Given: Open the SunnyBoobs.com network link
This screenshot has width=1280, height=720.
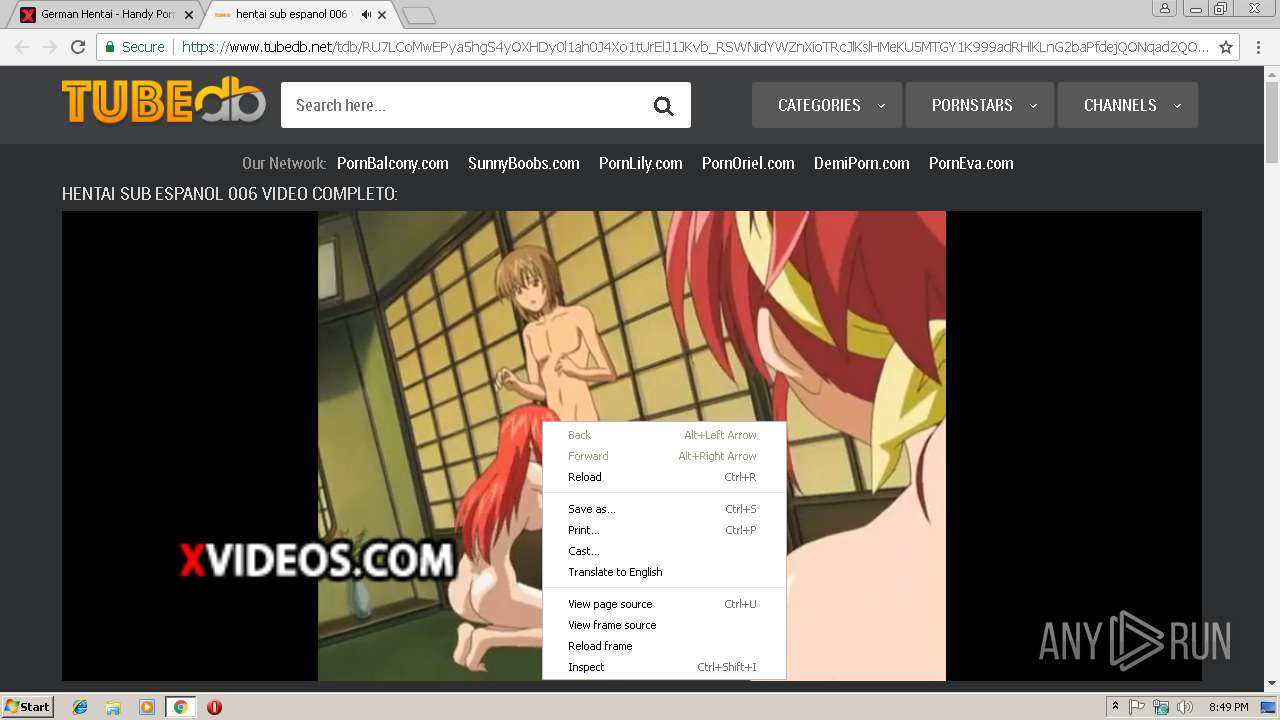Looking at the screenshot, I should click(524, 163).
